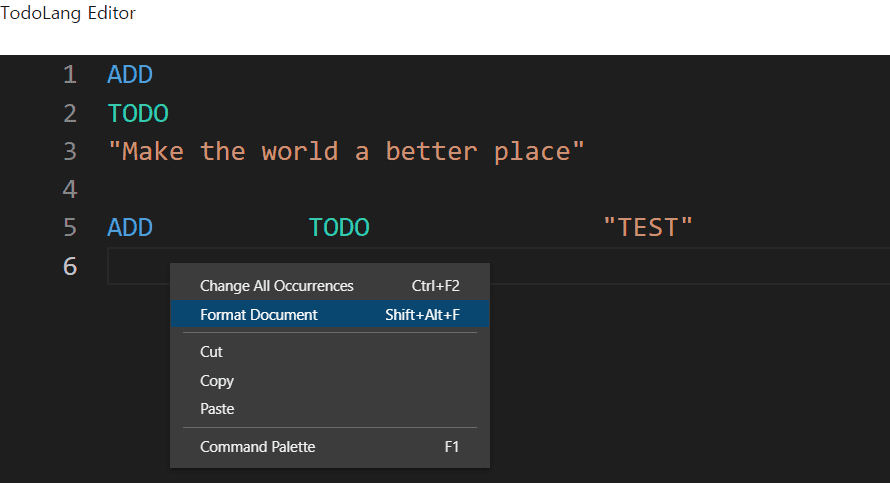Click the ADD keyword on line 5
The image size is (890, 483).
pos(130,228)
